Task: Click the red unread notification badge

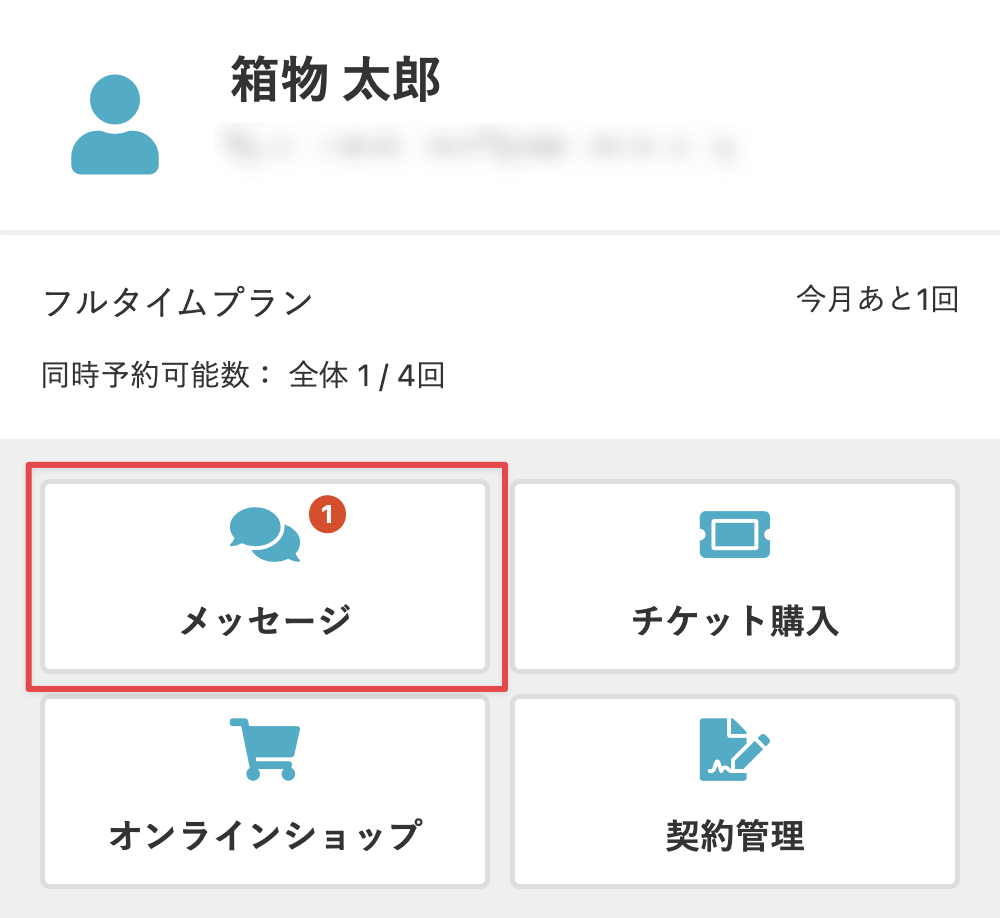Action: [x=327, y=515]
